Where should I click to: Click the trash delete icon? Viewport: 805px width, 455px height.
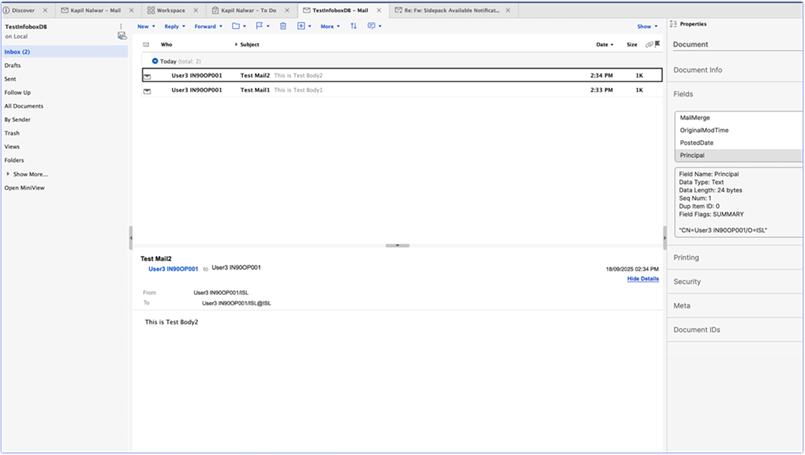click(283, 26)
